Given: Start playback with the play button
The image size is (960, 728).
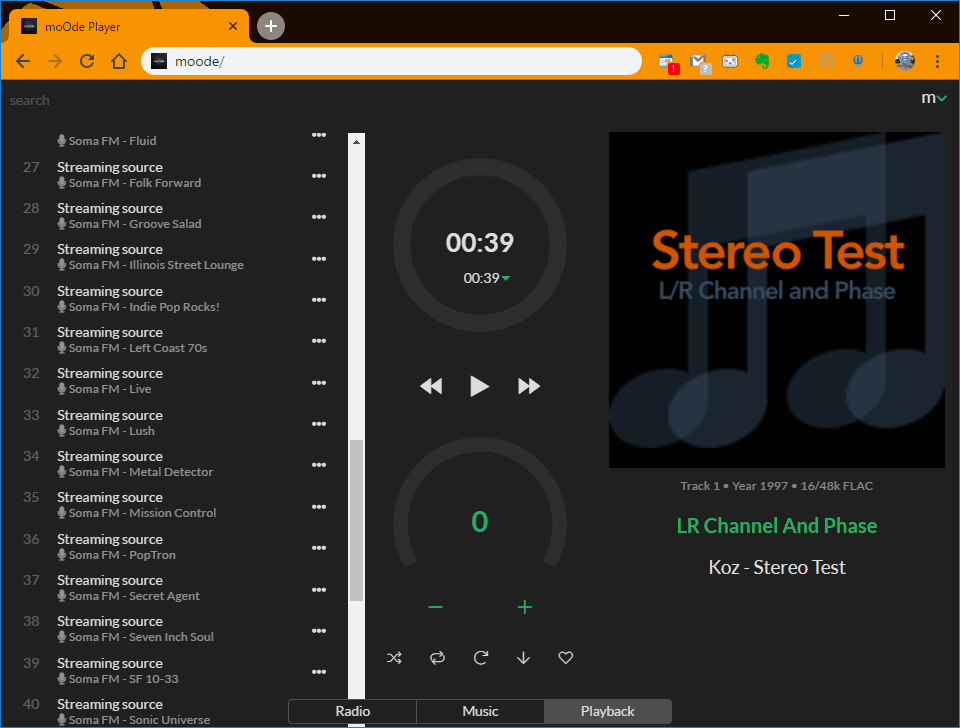Looking at the screenshot, I should (479, 386).
